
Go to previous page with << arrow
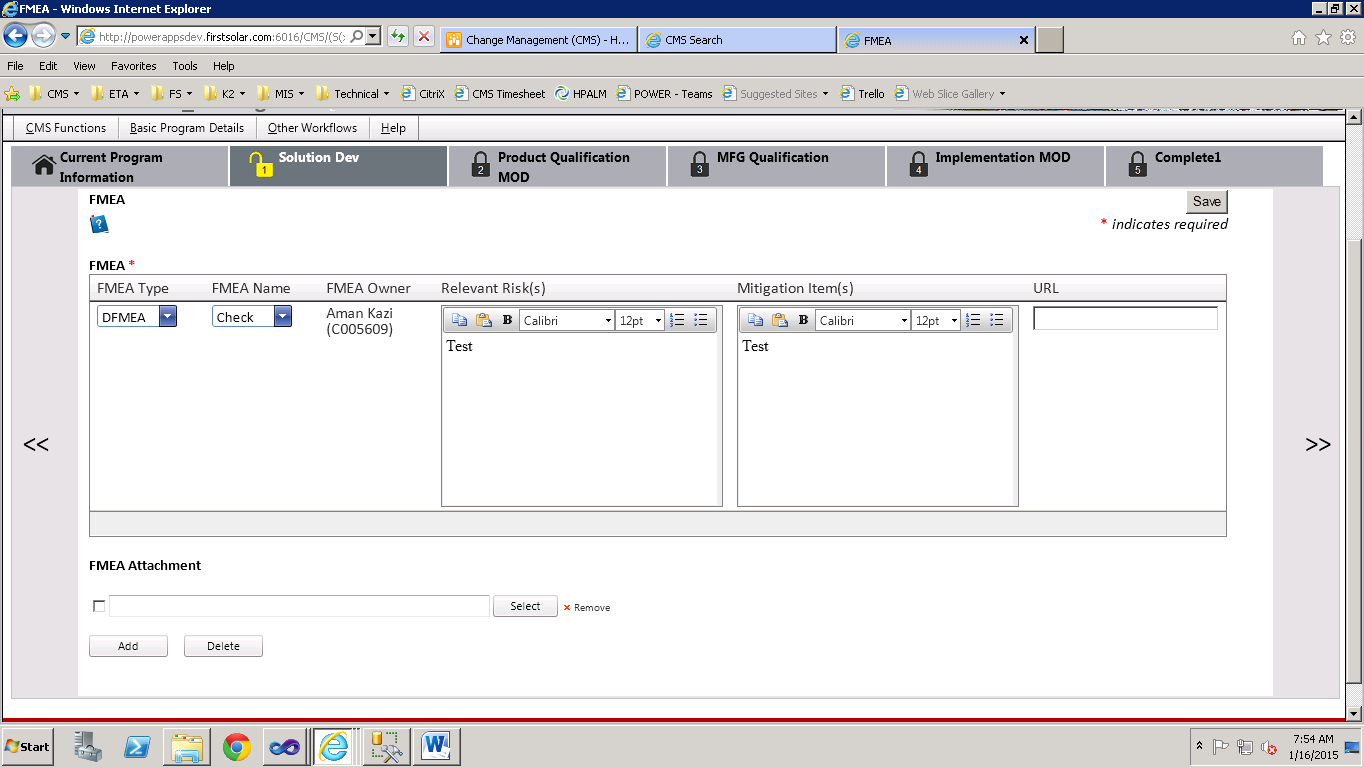36,444
